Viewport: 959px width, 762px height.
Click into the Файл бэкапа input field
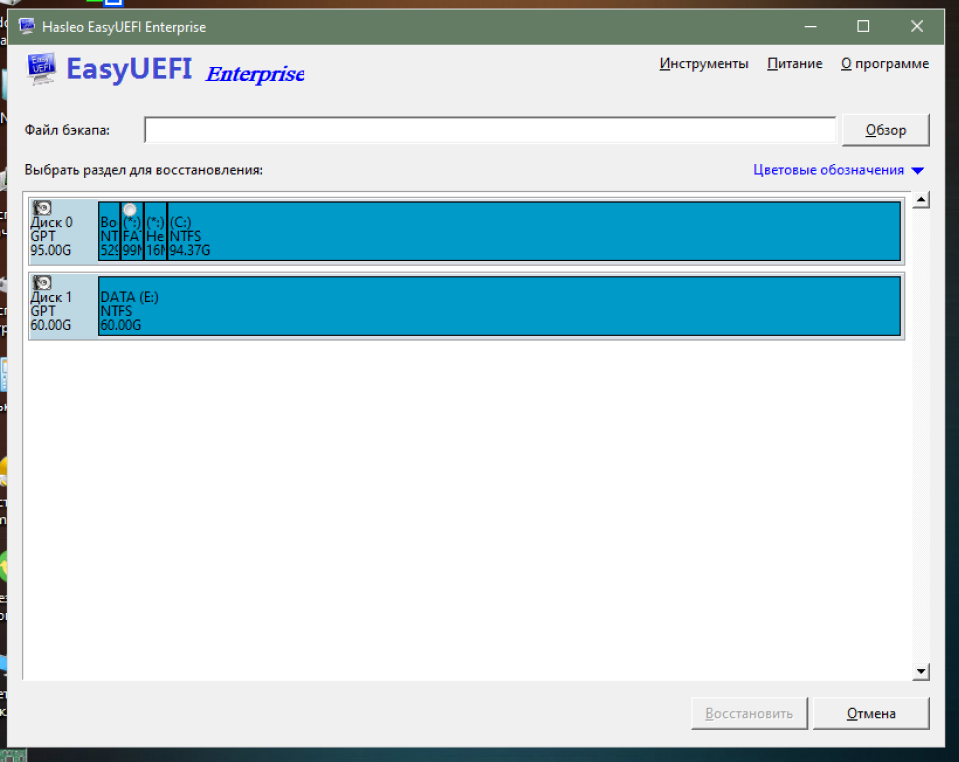point(490,130)
